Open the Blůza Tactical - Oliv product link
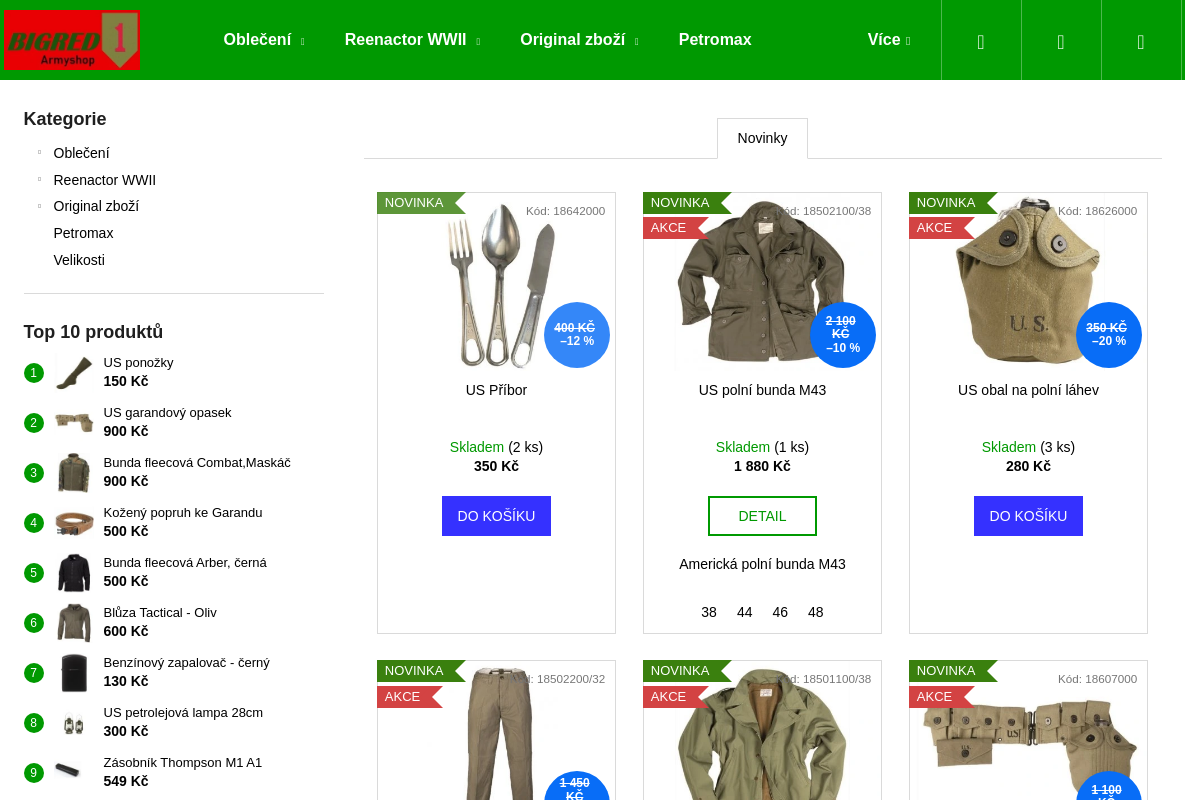Screen dimensions: 1200x800 tap(160, 613)
